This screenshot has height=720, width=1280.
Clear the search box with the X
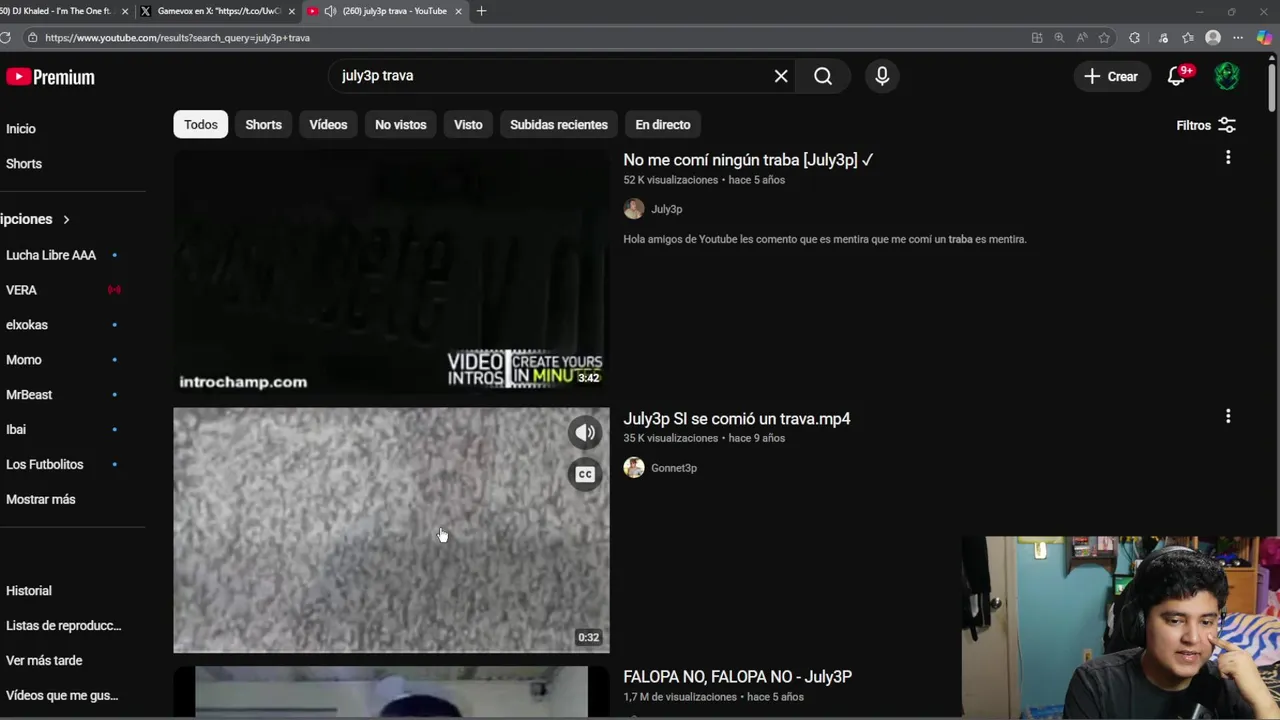coord(781,76)
